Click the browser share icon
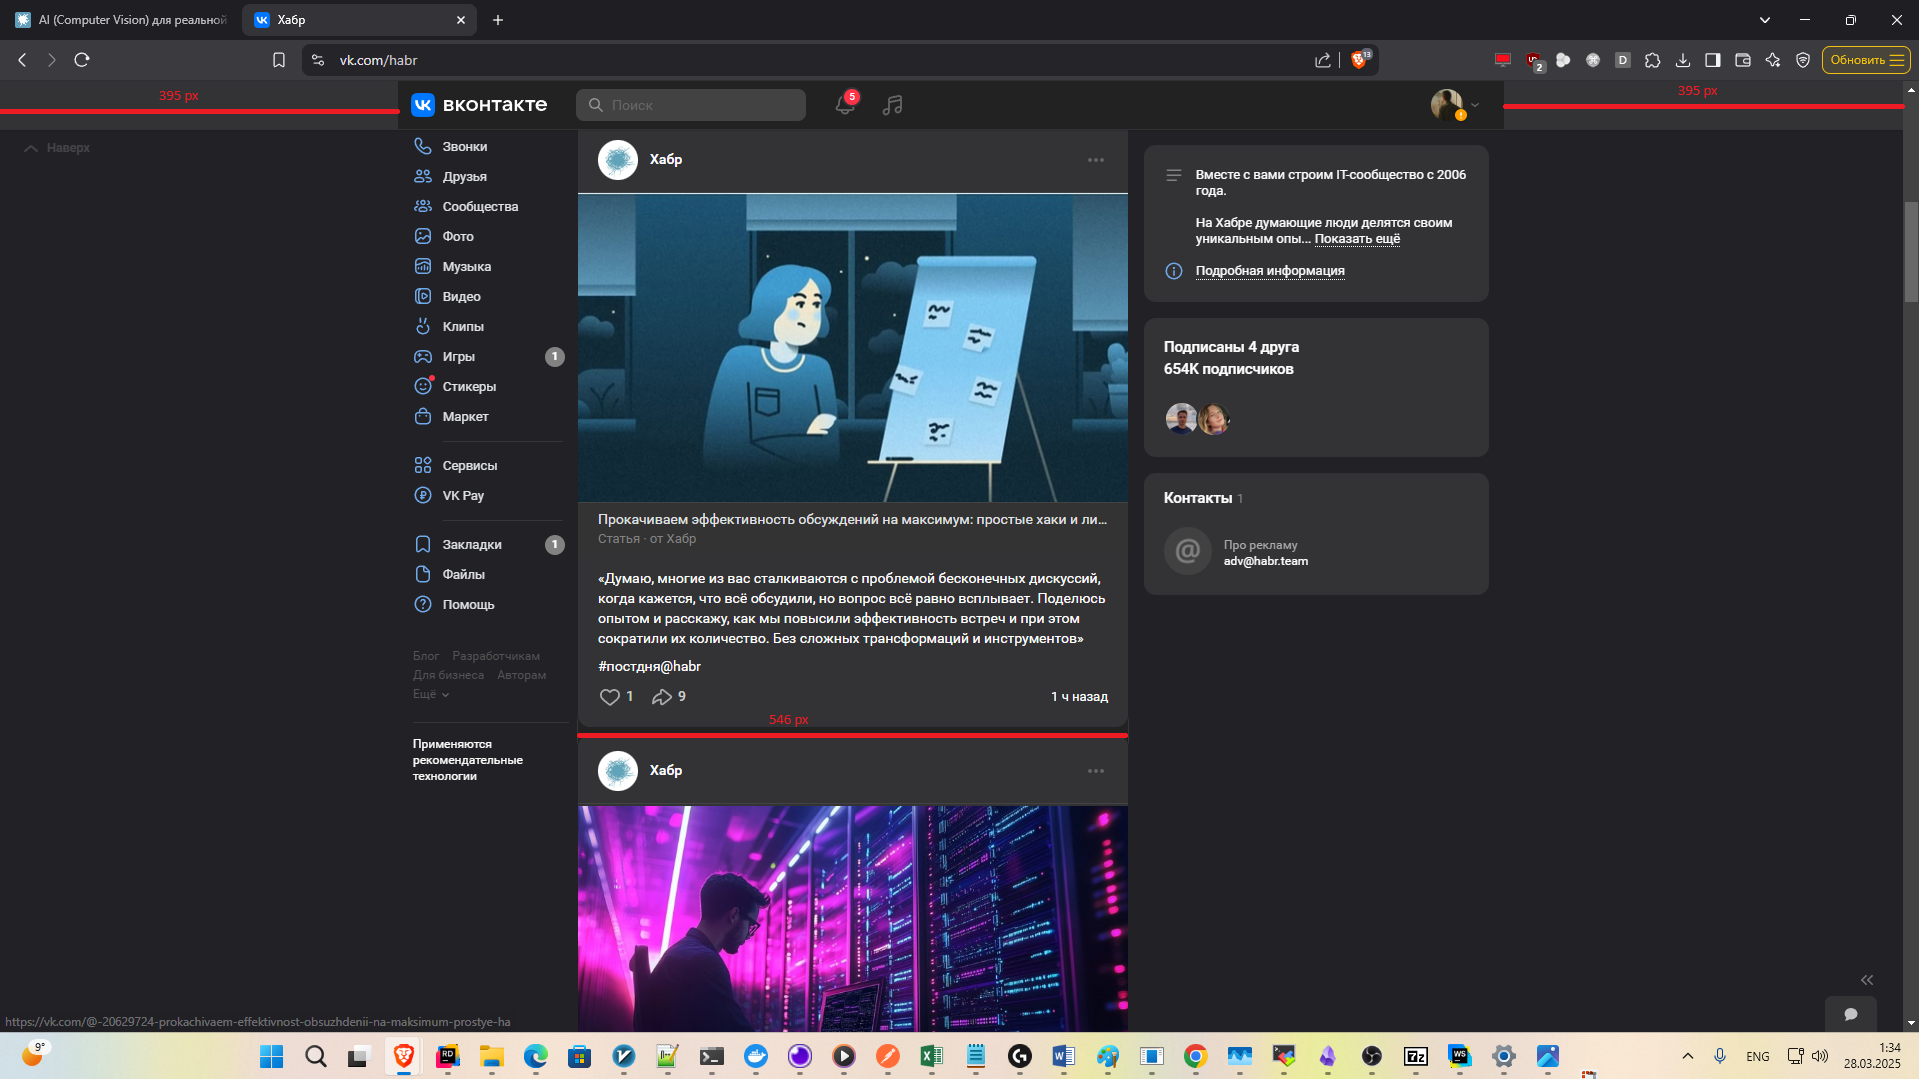Image resolution: width=1919 pixels, height=1079 pixels. 1323,60
